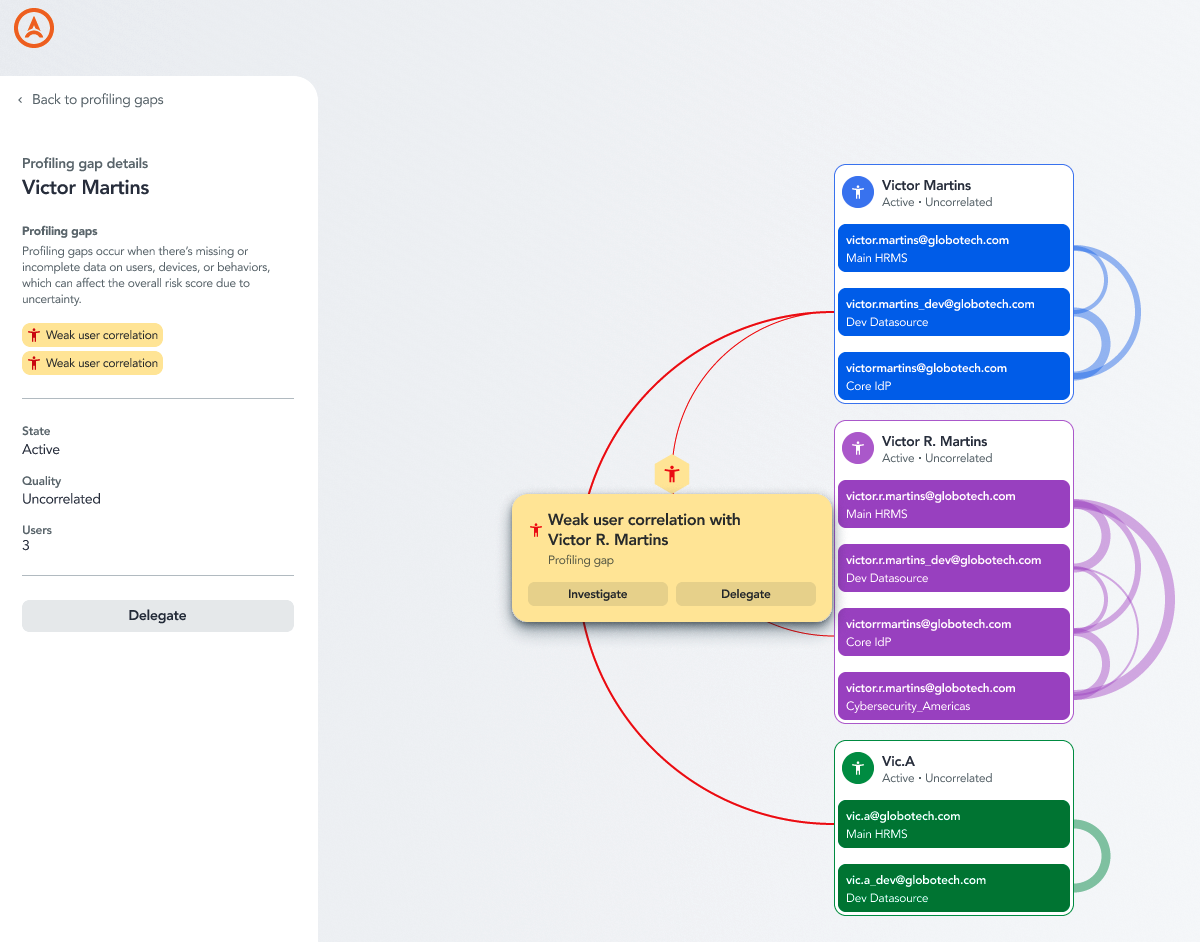Viewport: 1200px width, 942px height.
Task: Click Vic.A green avatar icon
Action: [858, 768]
